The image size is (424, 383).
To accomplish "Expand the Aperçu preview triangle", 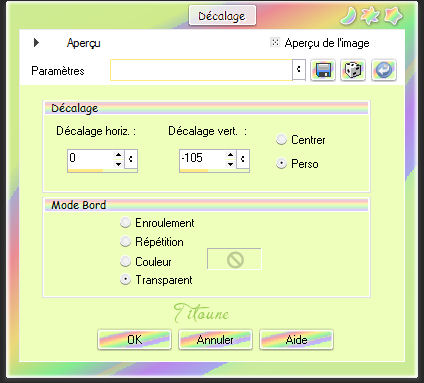I will coord(36,42).
